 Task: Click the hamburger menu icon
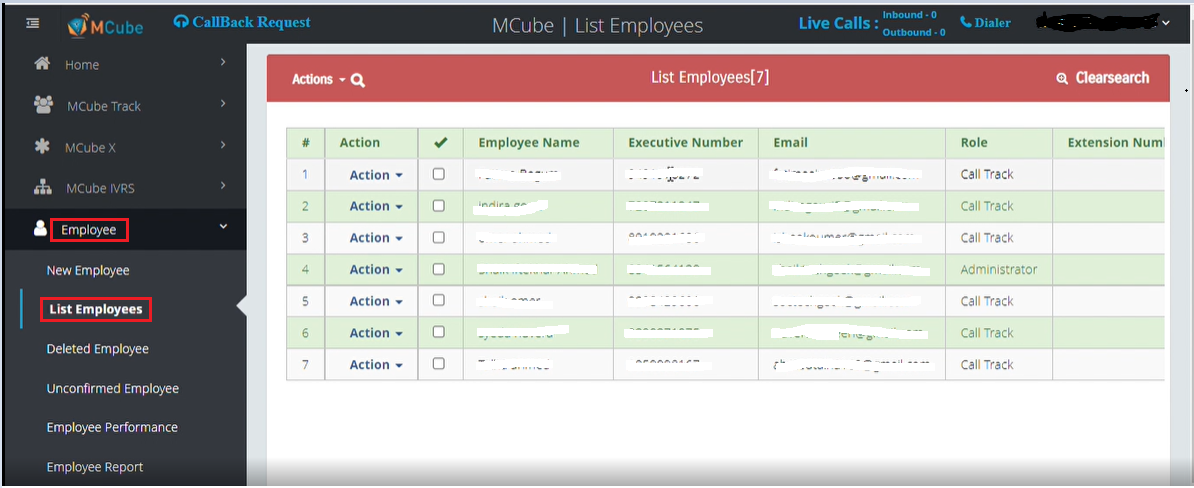[33, 24]
